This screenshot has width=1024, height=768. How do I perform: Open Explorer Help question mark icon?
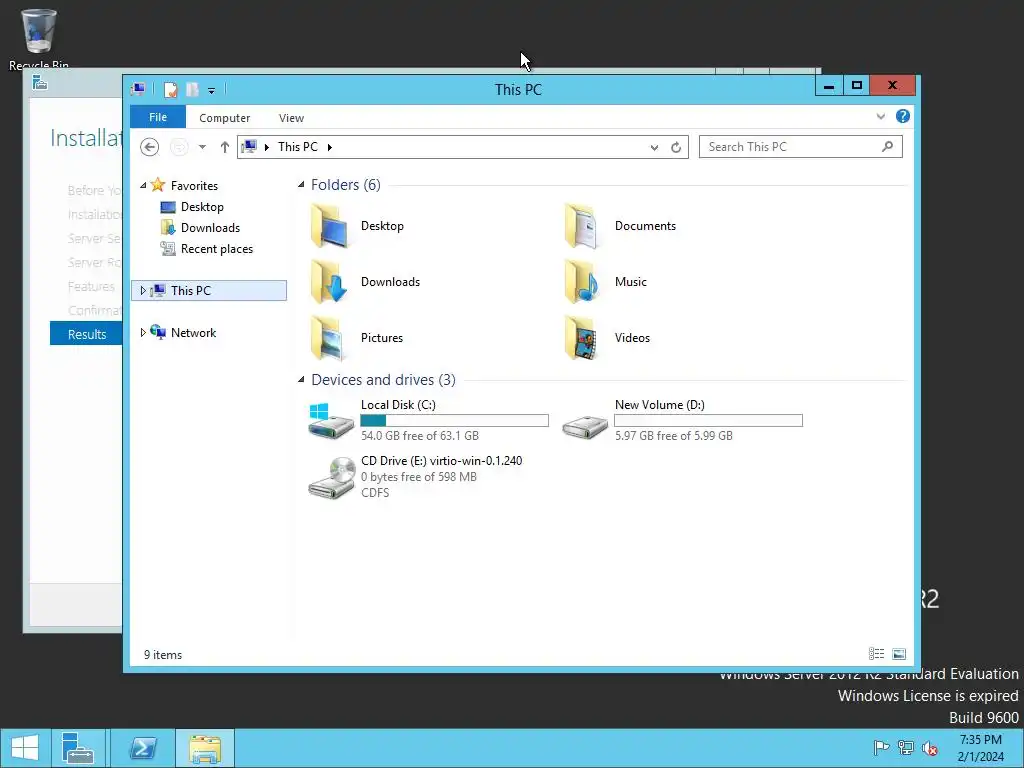pyautogui.click(x=903, y=116)
